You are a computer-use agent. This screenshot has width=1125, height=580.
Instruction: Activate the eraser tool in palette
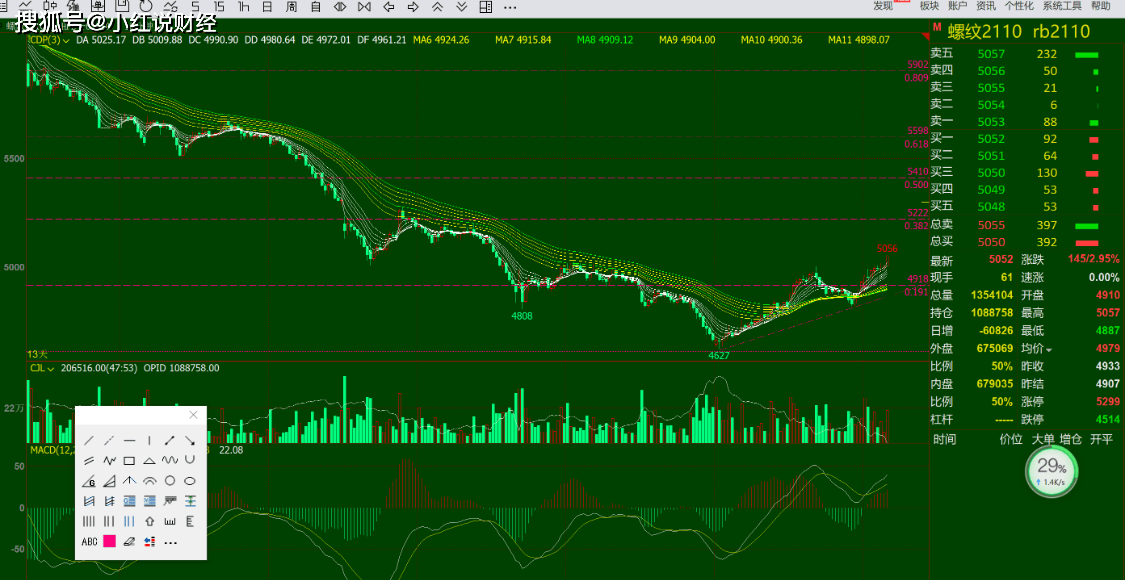click(129, 542)
